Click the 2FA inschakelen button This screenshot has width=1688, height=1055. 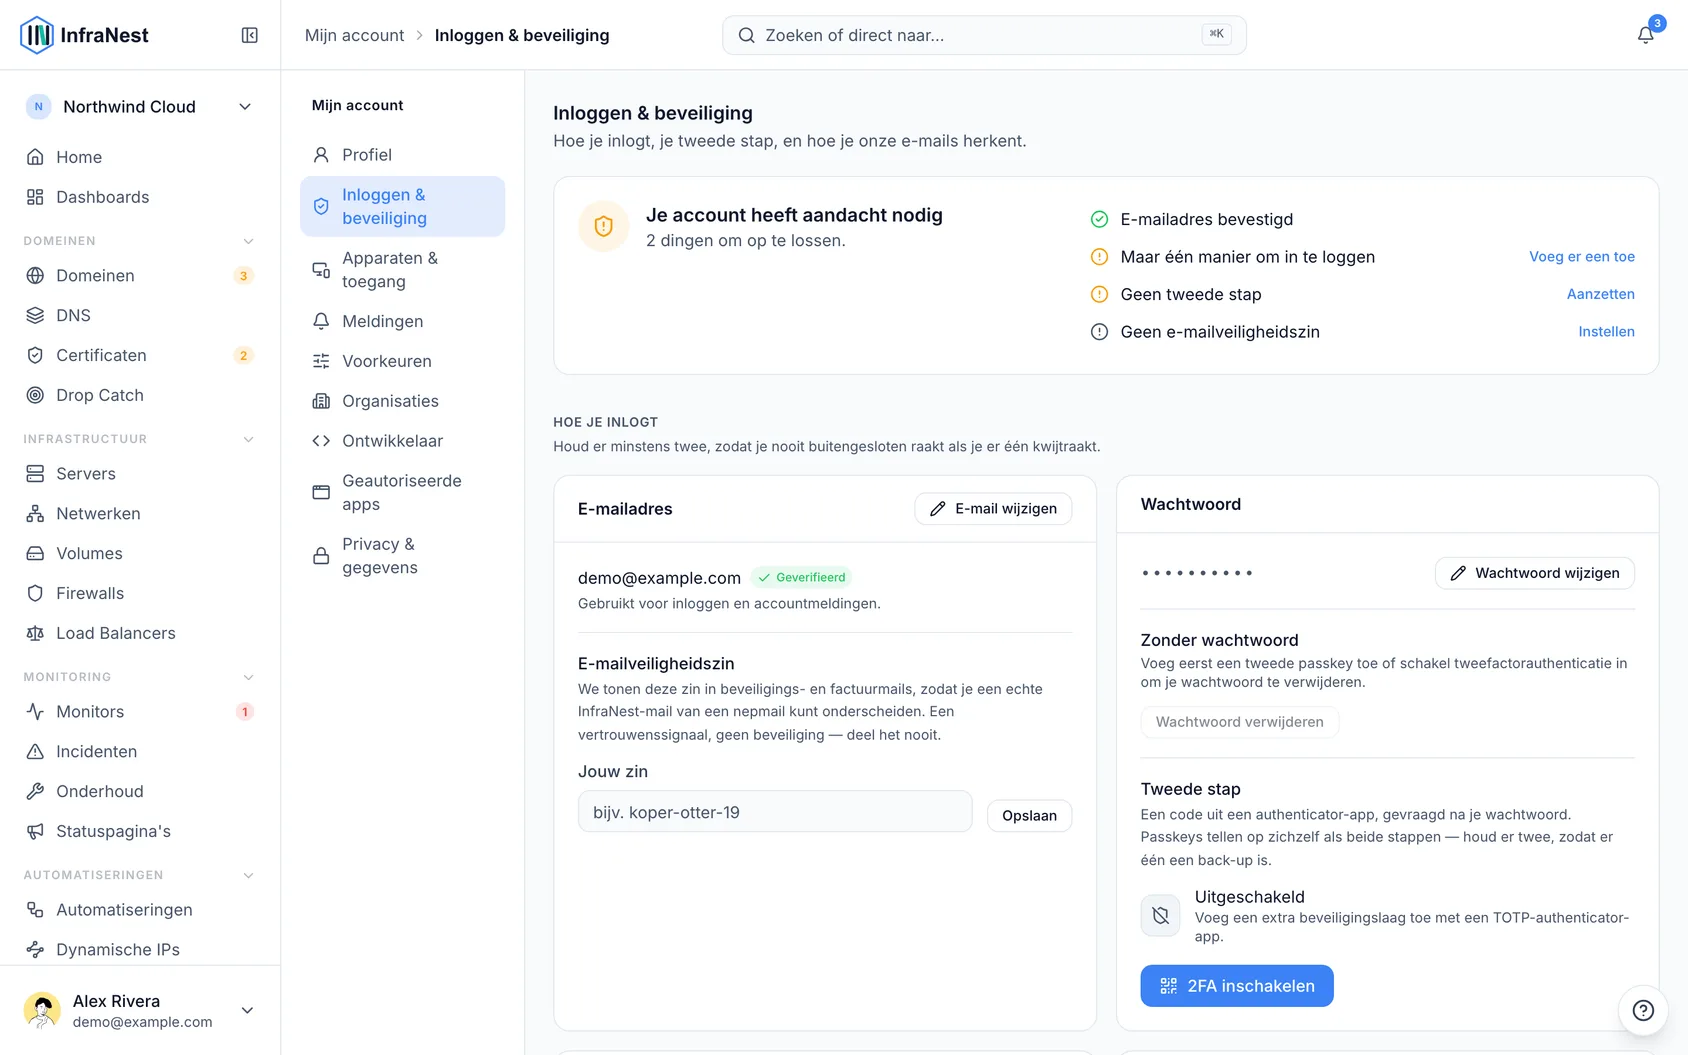coord(1237,986)
